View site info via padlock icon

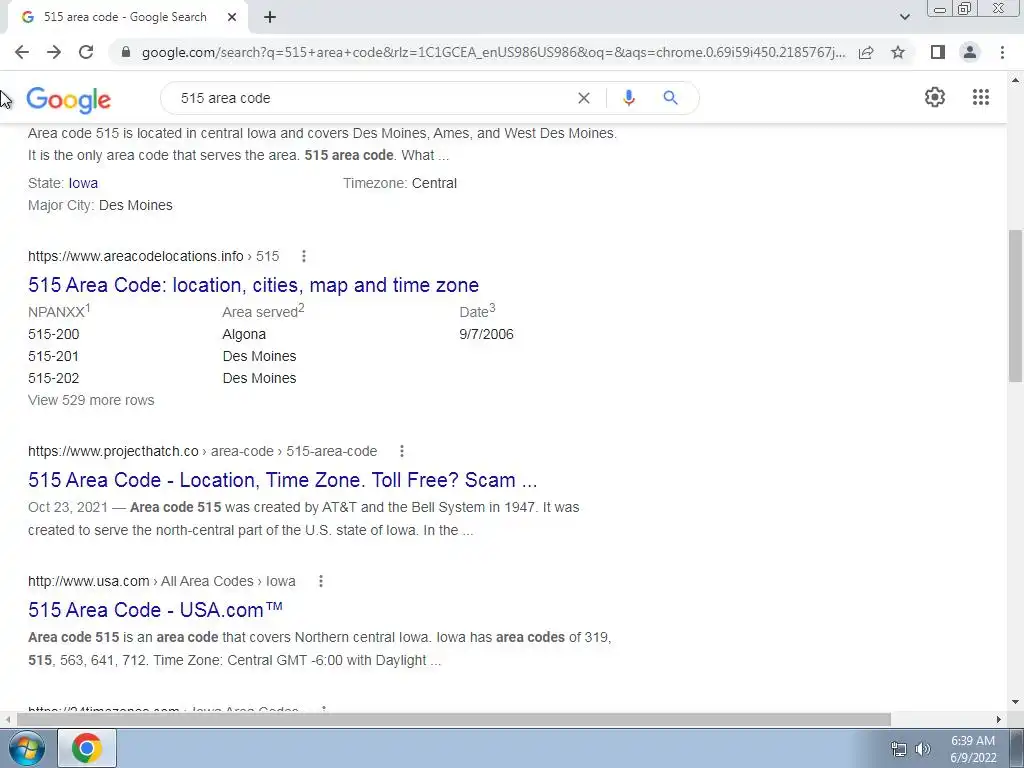[x=126, y=52]
